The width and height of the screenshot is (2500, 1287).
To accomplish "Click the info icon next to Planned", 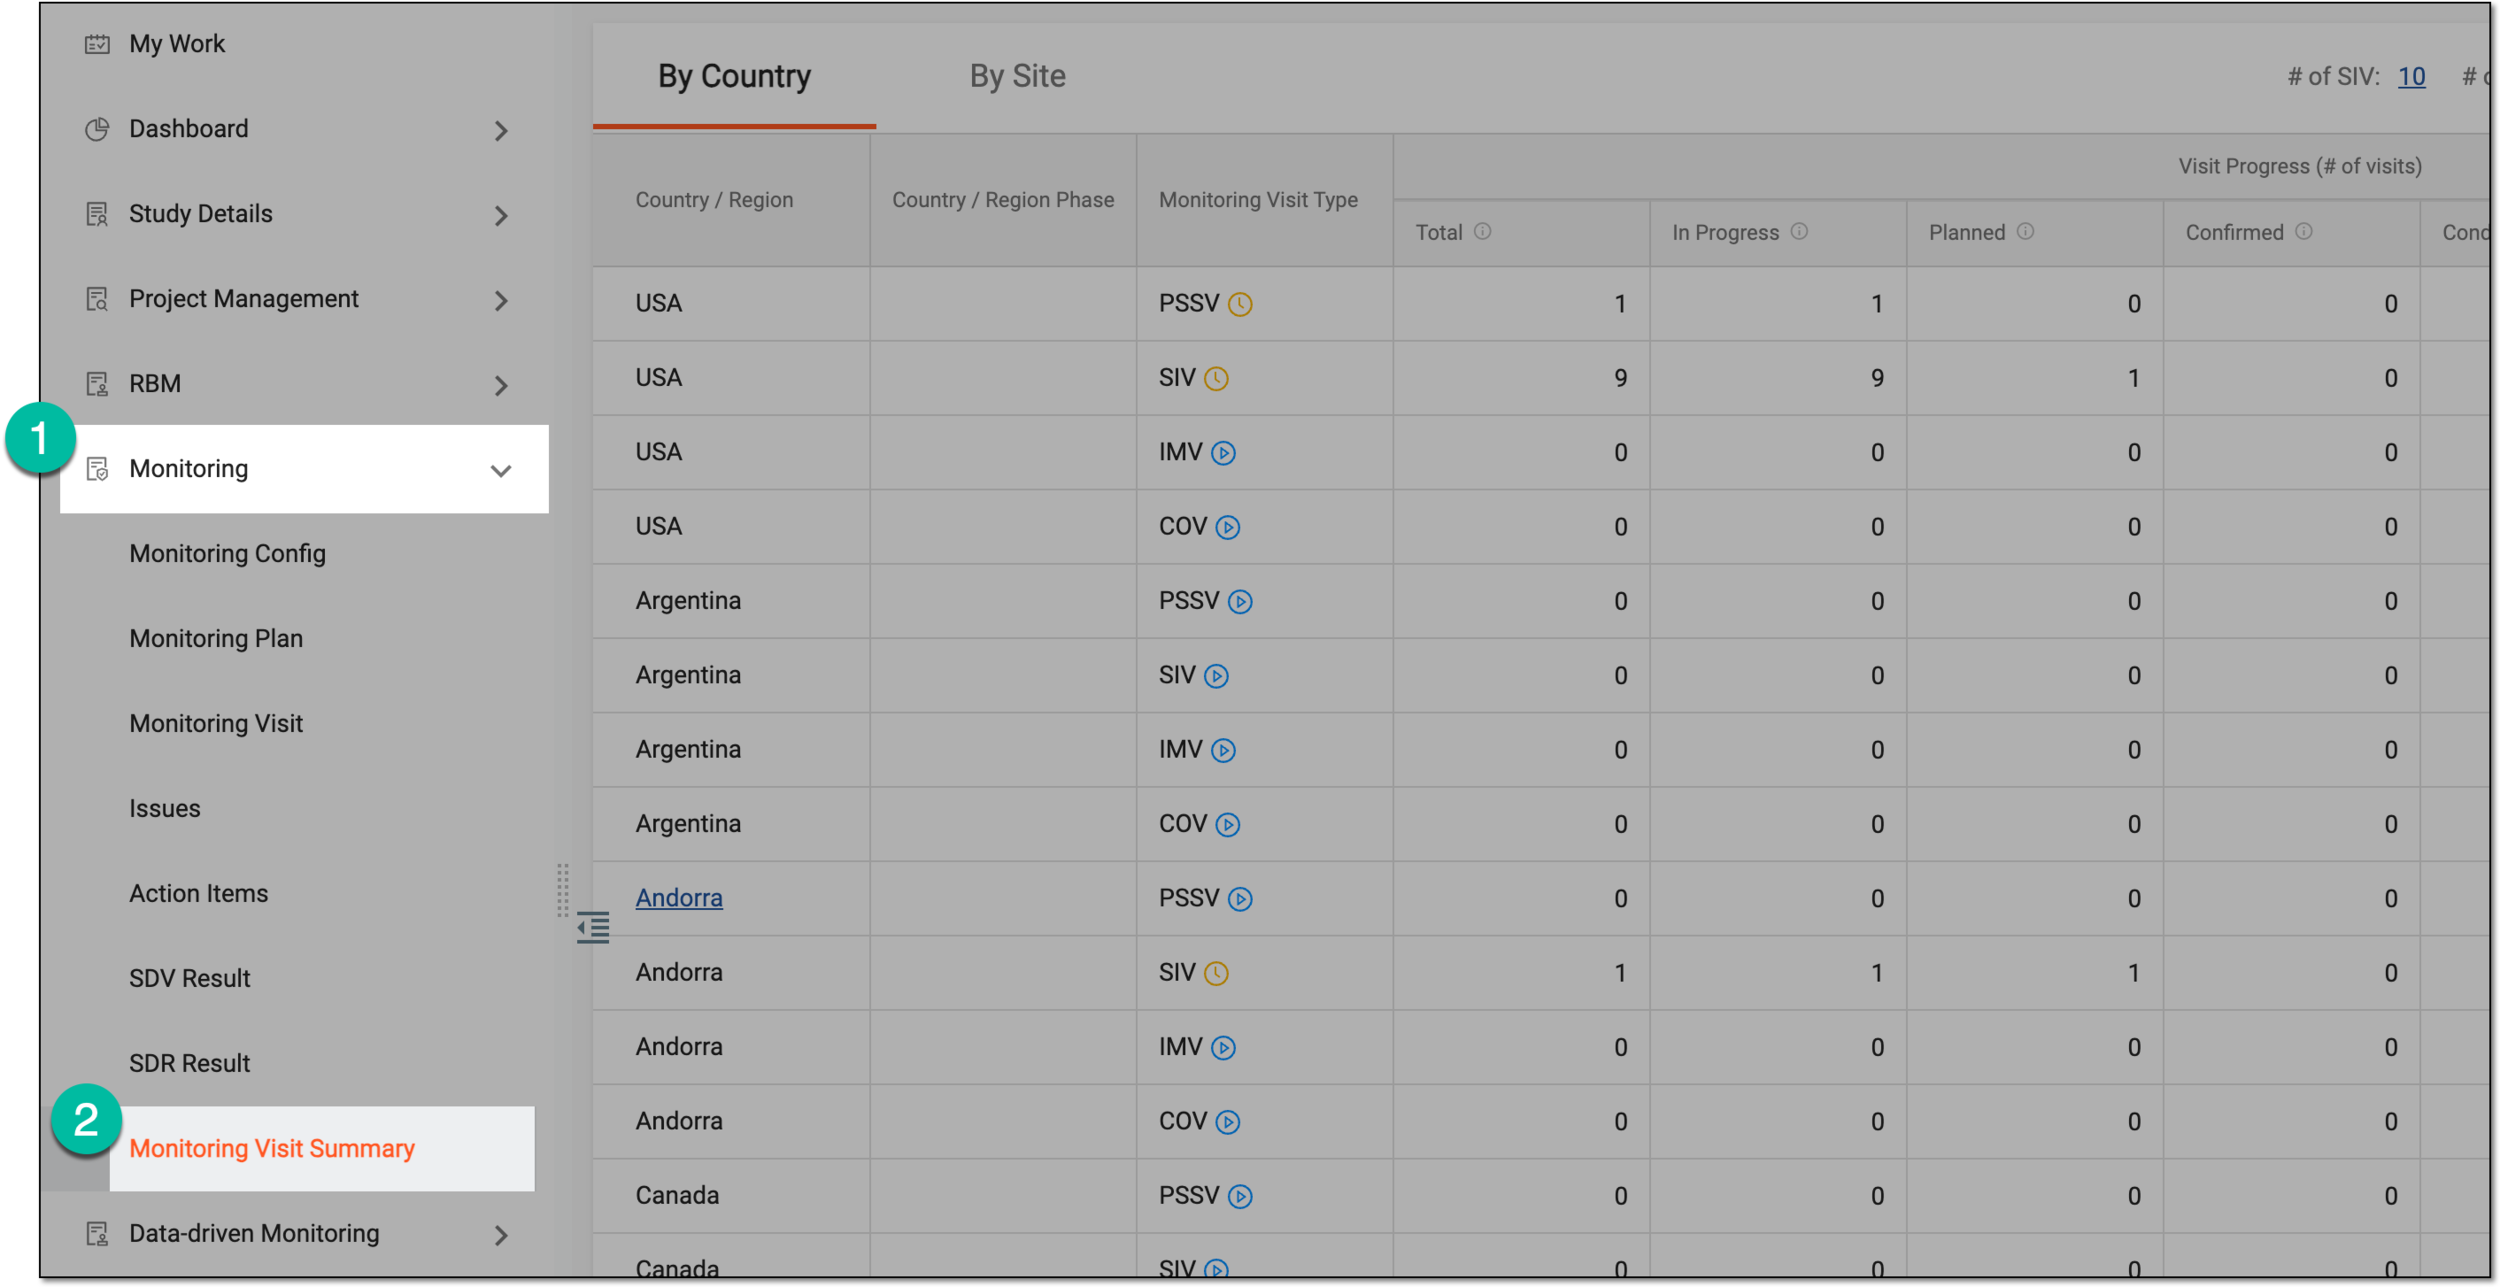I will pos(2025,232).
